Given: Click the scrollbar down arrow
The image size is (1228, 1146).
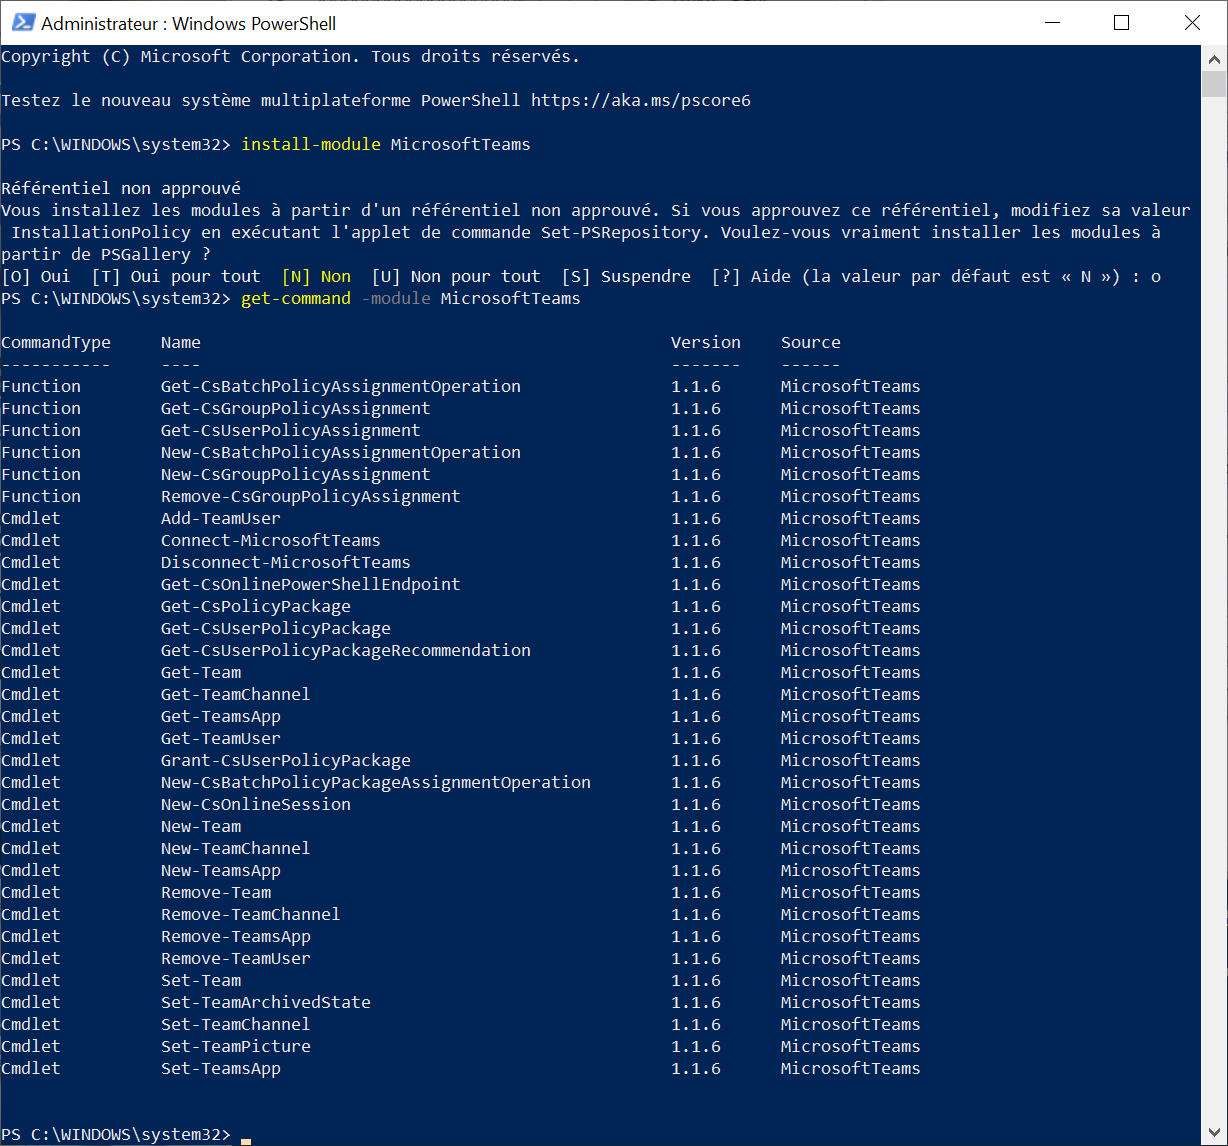Looking at the screenshot, I should (1214, 1133).
